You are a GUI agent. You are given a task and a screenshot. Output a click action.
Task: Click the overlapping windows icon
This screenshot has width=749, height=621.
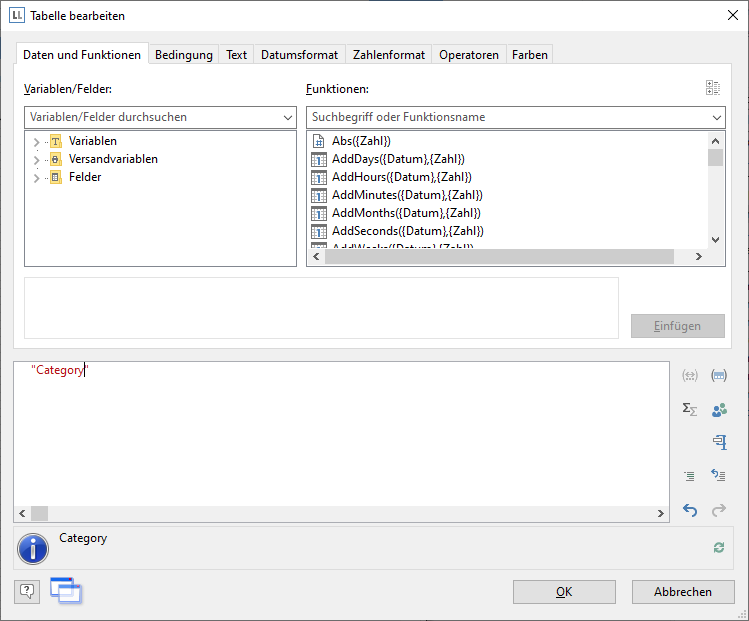click(x=66, y=592)
